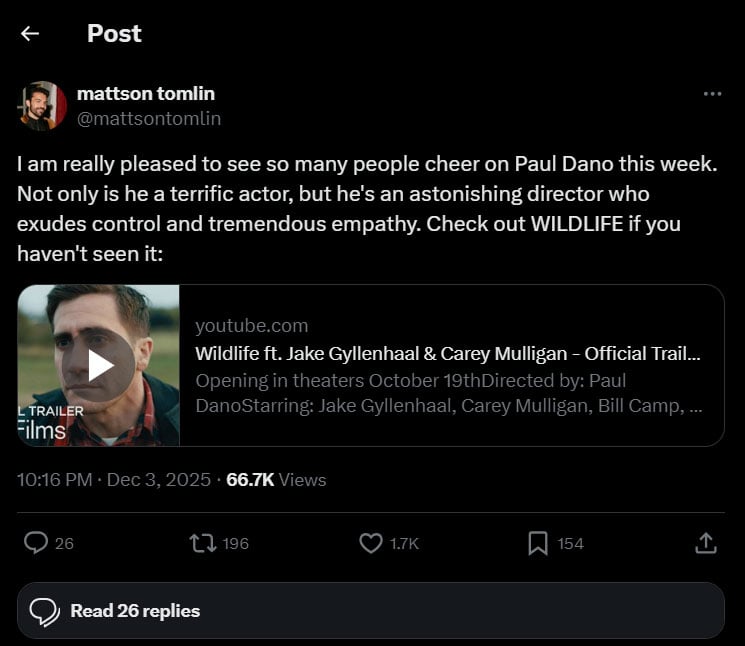Open the three-dot more options menu
This screenshot has width=745, height=646.
[712, 94]
